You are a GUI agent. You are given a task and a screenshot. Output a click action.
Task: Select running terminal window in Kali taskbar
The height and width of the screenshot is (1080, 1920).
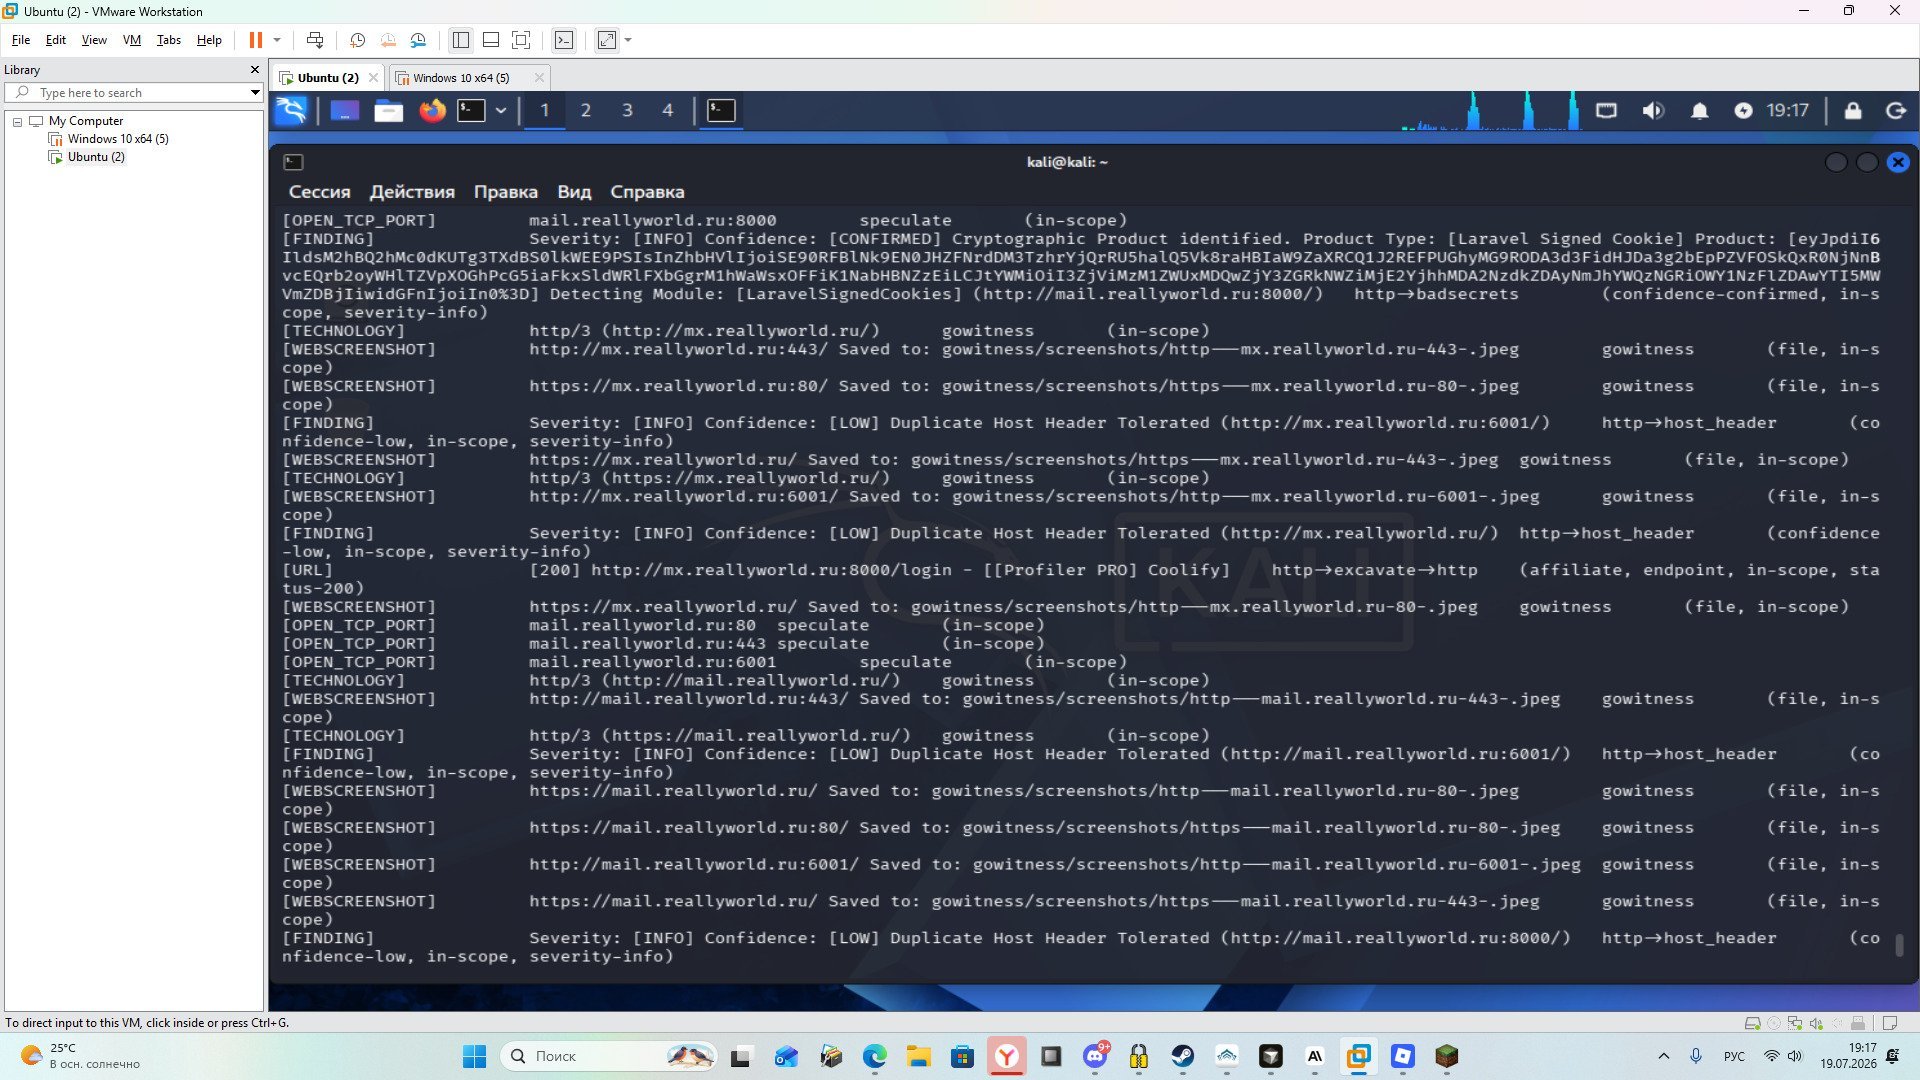pyautogui.click(x=721, y=110)
